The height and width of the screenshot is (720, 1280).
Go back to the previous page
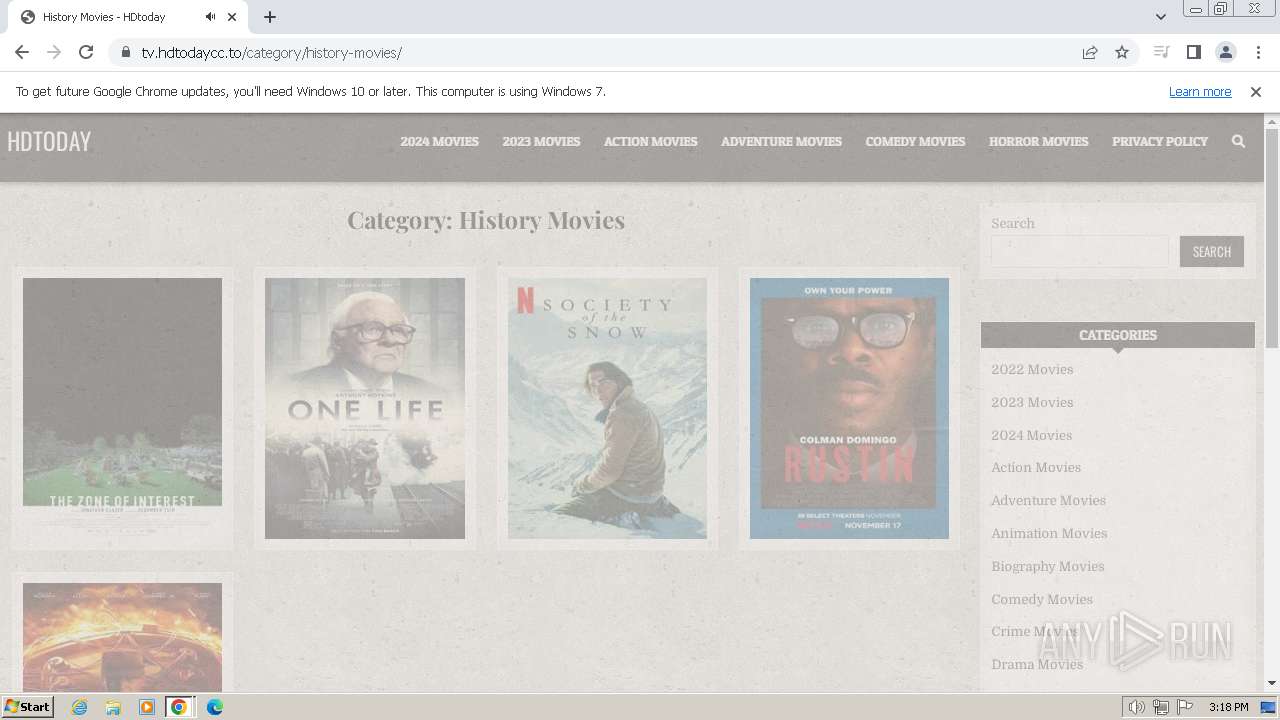click(x=22, y=52)
